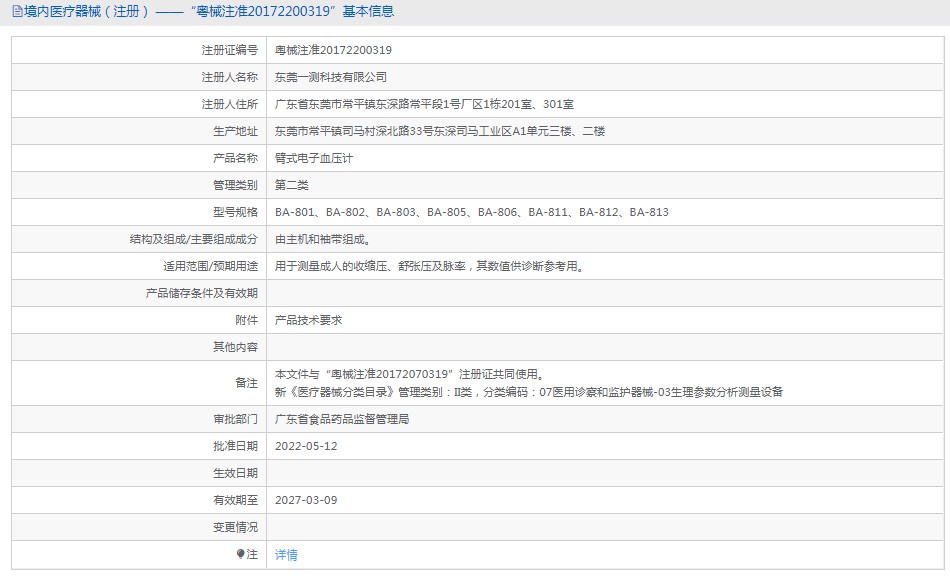
Task: Click the document icon beside the page title
Action: point(18,12)
